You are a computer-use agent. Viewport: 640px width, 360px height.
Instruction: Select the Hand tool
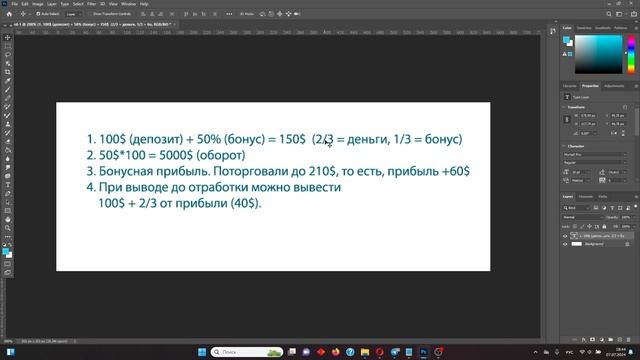[7, 220]
